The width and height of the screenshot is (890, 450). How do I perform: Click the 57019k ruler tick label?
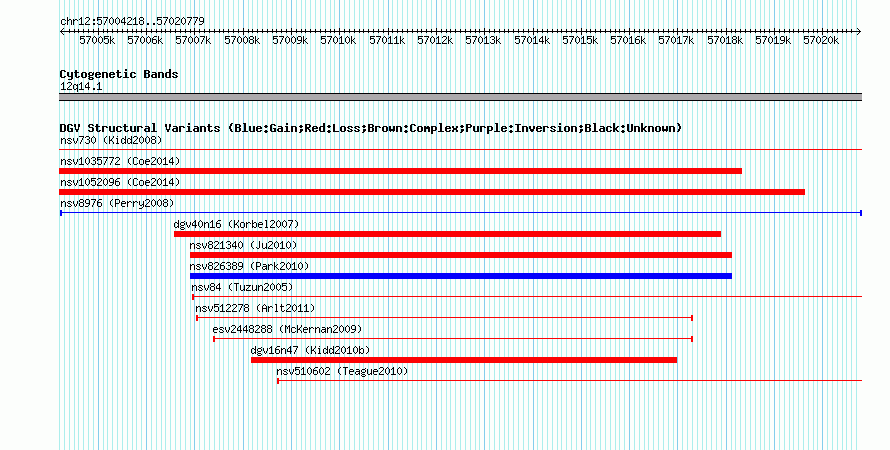point(774,40)
